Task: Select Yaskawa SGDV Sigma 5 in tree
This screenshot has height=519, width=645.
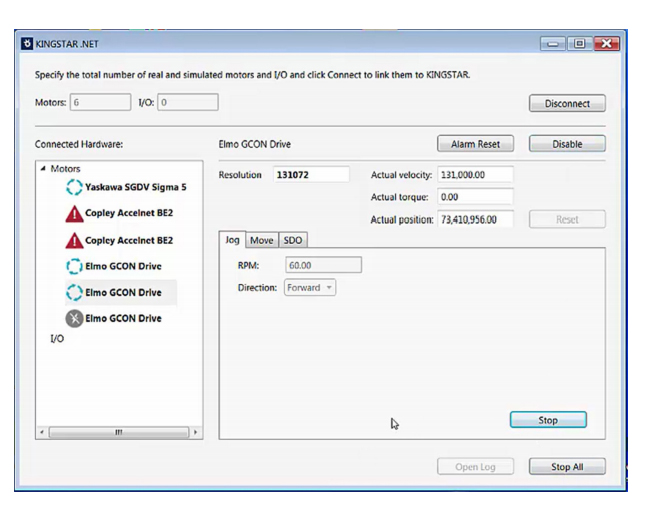Action: pos(135,187)
